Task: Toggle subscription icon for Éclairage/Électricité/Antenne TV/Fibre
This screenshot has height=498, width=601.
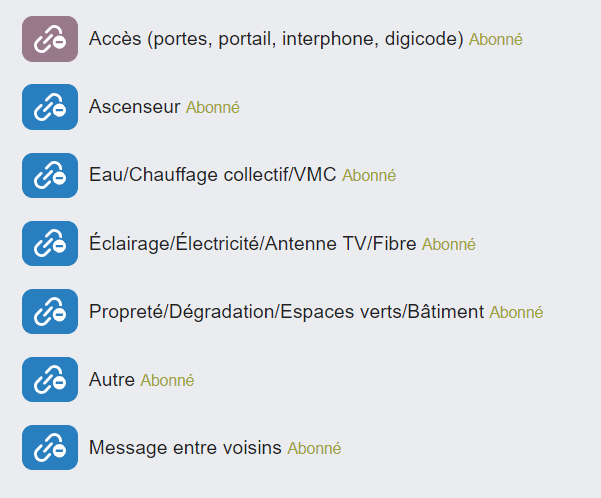Action: (50, 243)
